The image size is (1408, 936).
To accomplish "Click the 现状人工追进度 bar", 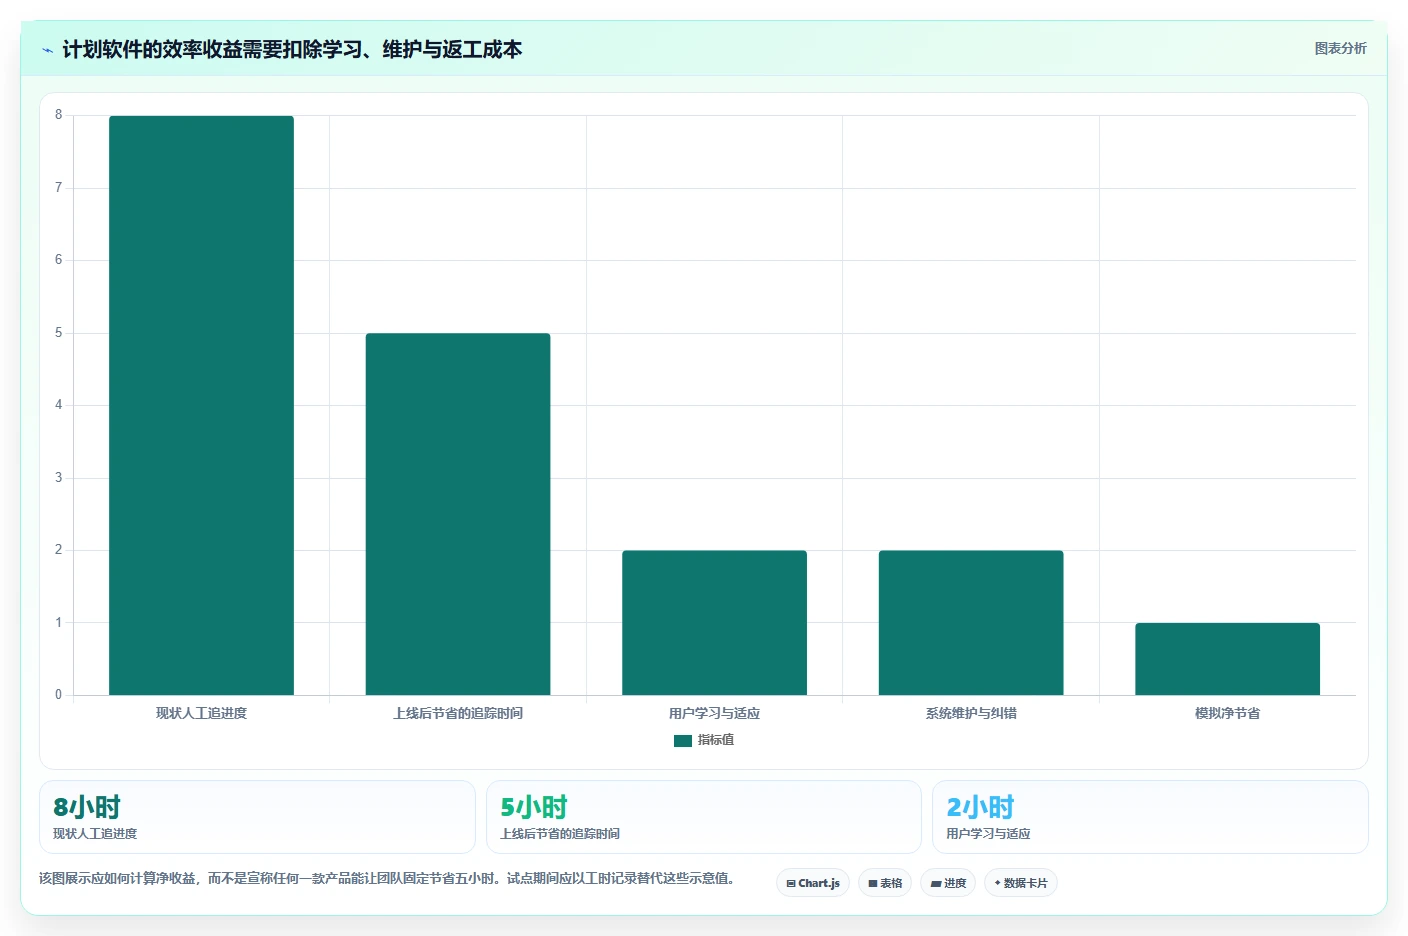I will [x=201, y=405].
